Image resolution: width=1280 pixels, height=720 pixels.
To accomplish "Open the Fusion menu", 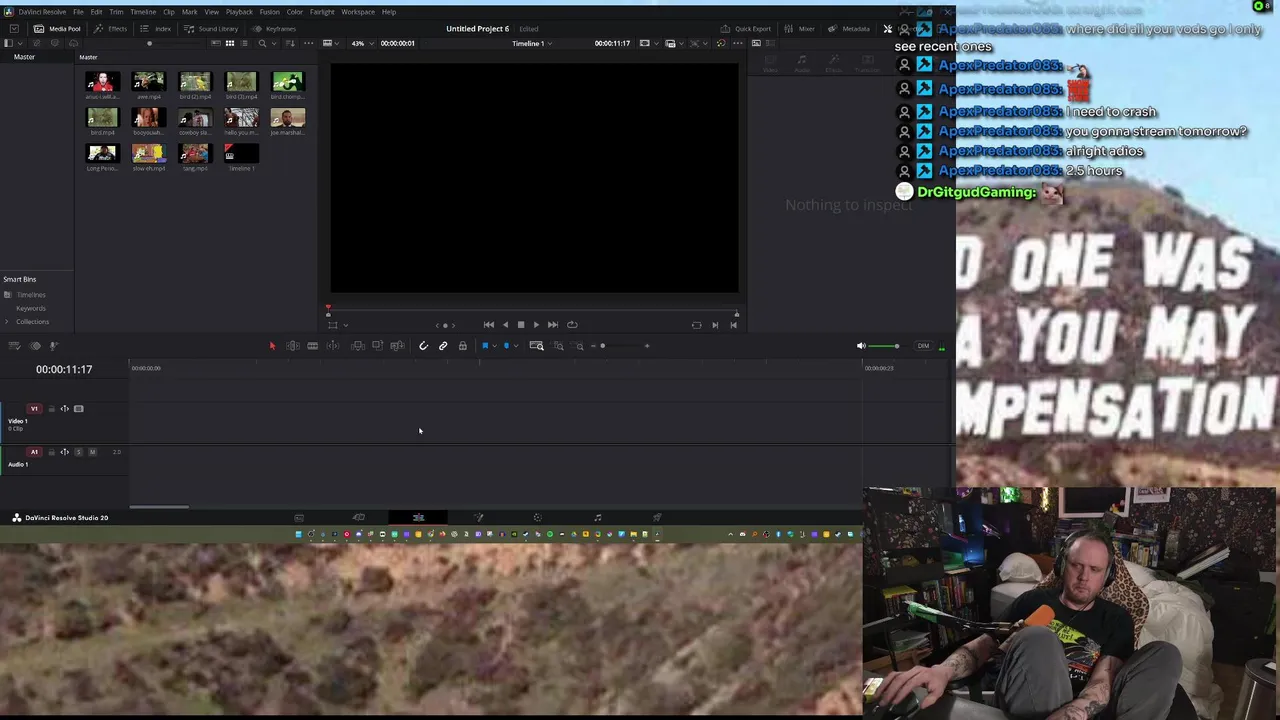I will (x=269, y=12).
